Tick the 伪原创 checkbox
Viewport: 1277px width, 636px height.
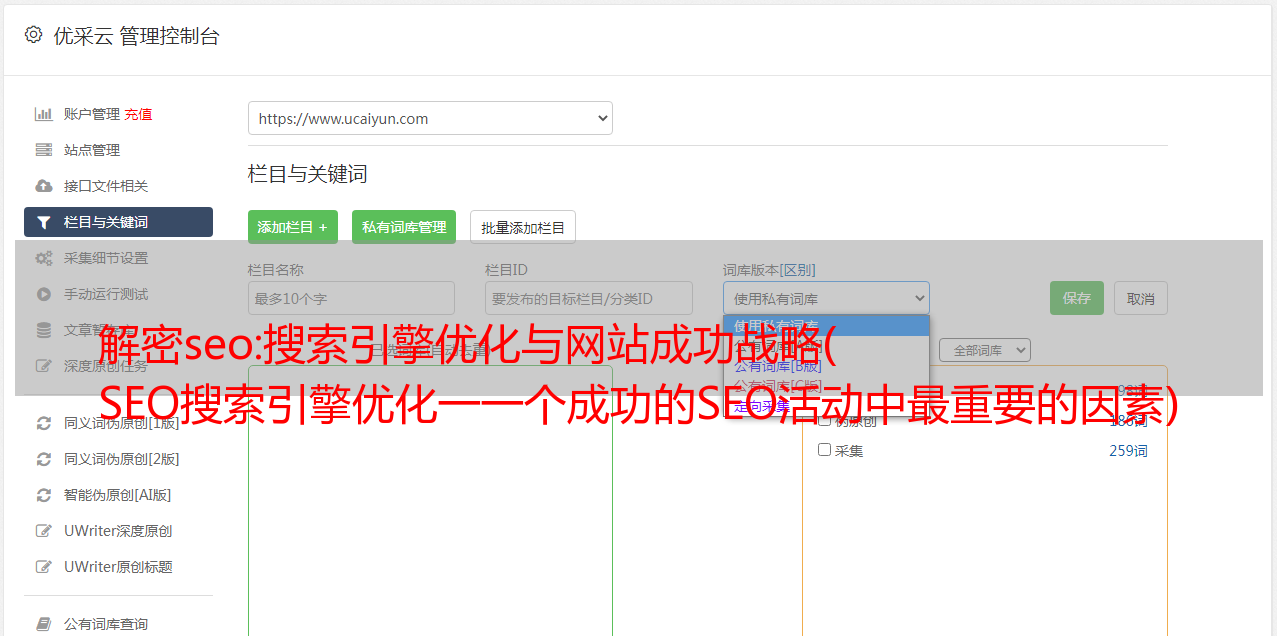click(825, 420)
